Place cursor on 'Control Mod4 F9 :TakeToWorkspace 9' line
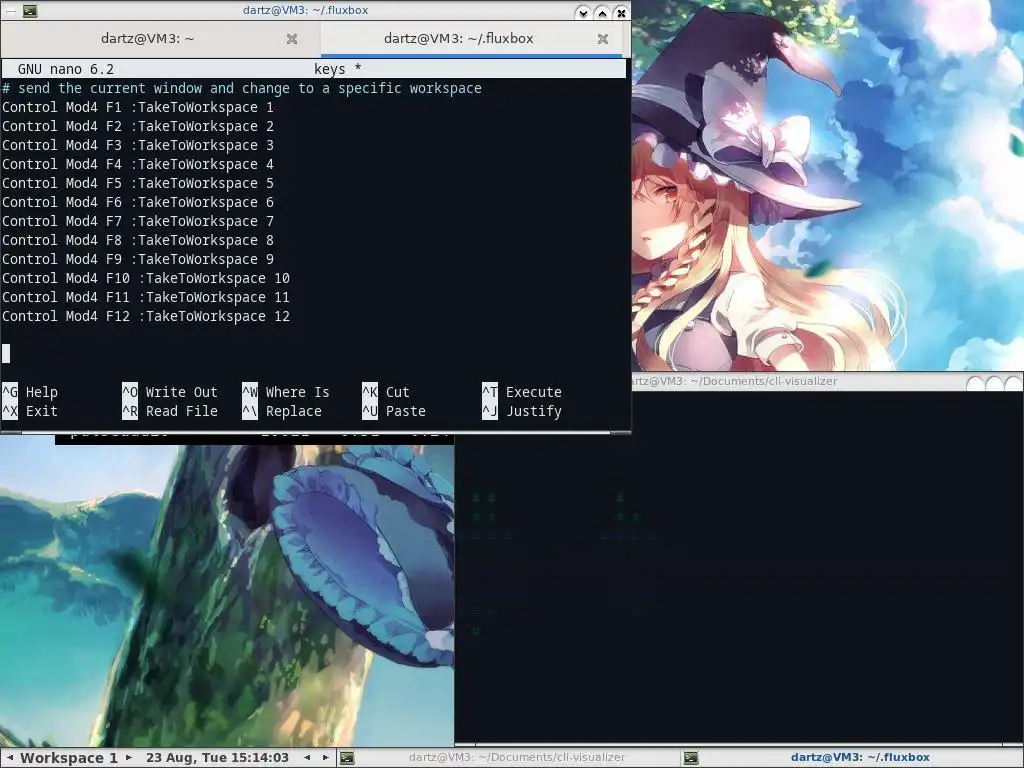The image size is (1024, 768). tap(138, 259)
